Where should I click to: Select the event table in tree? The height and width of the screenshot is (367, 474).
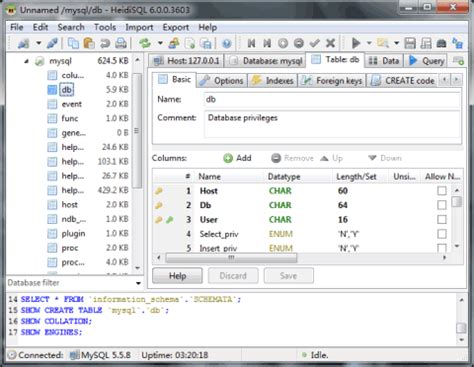coord(71,104)
